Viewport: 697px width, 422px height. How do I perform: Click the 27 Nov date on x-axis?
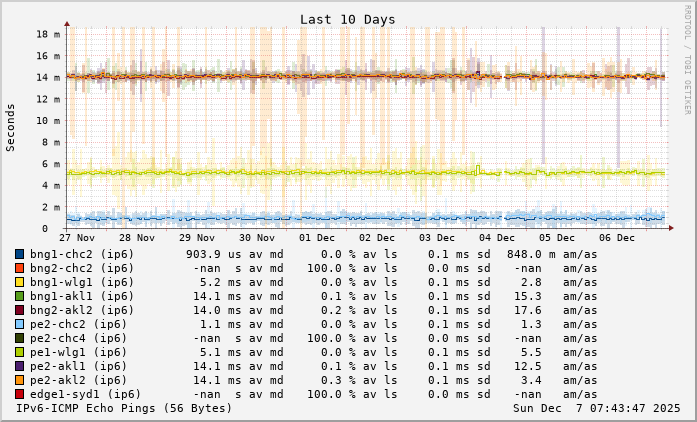click(77, 238)
